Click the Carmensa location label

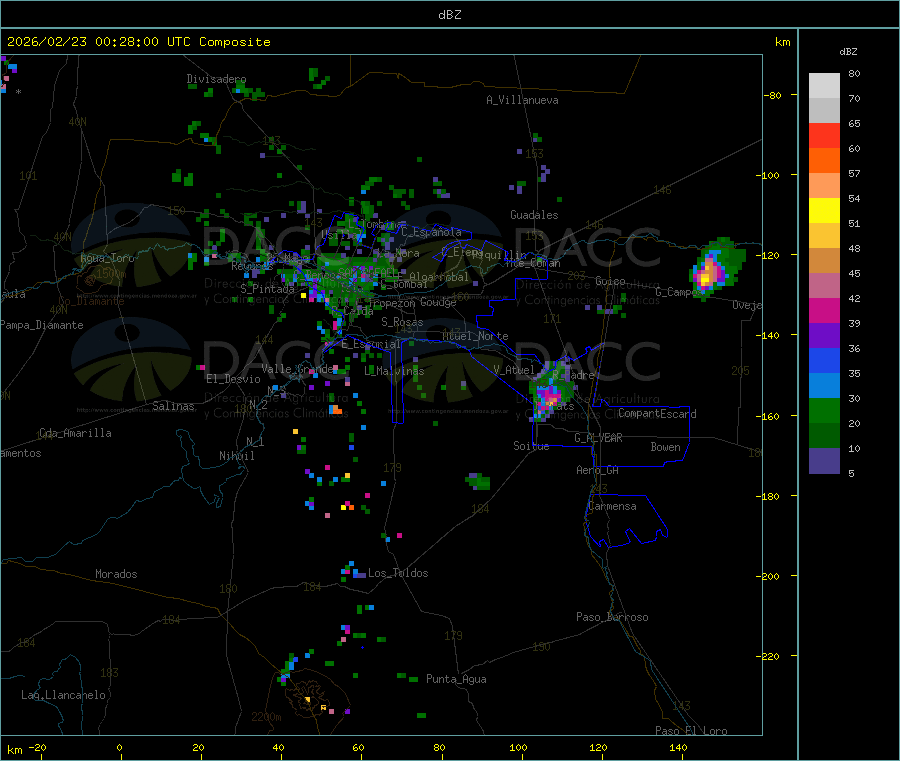(x=612, y=506)
